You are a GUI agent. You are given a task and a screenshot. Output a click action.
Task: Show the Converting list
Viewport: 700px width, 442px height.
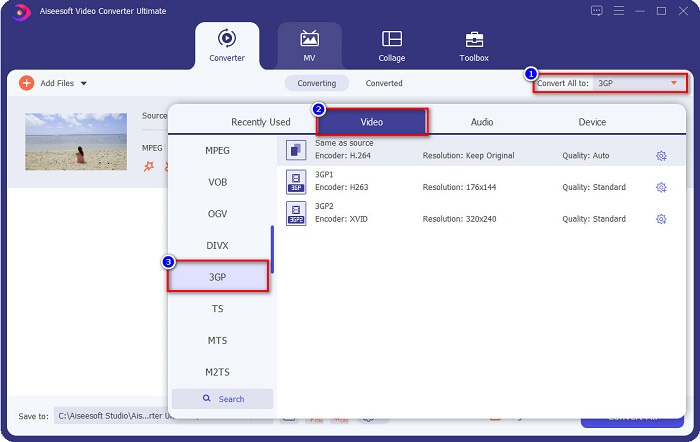317,83
